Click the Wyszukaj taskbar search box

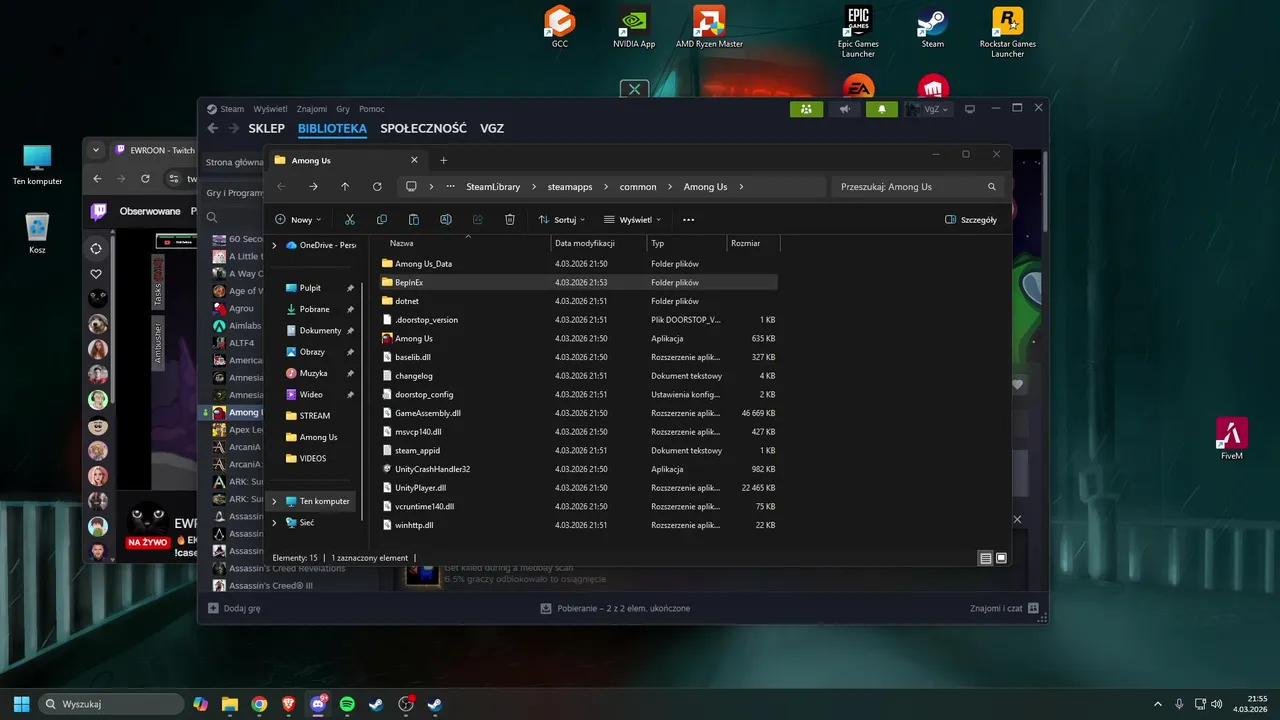[110, 704]
